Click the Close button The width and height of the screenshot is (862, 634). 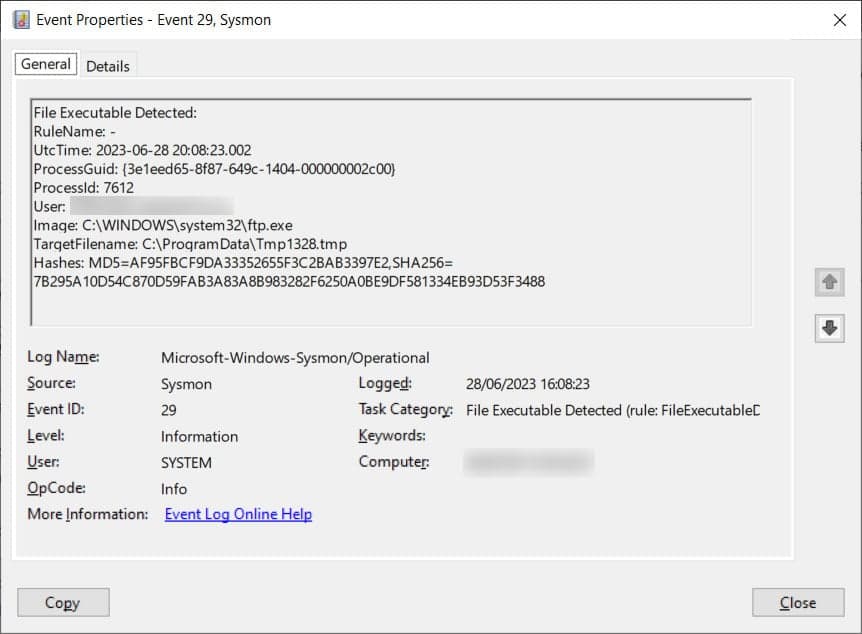(x=797, y=602)
